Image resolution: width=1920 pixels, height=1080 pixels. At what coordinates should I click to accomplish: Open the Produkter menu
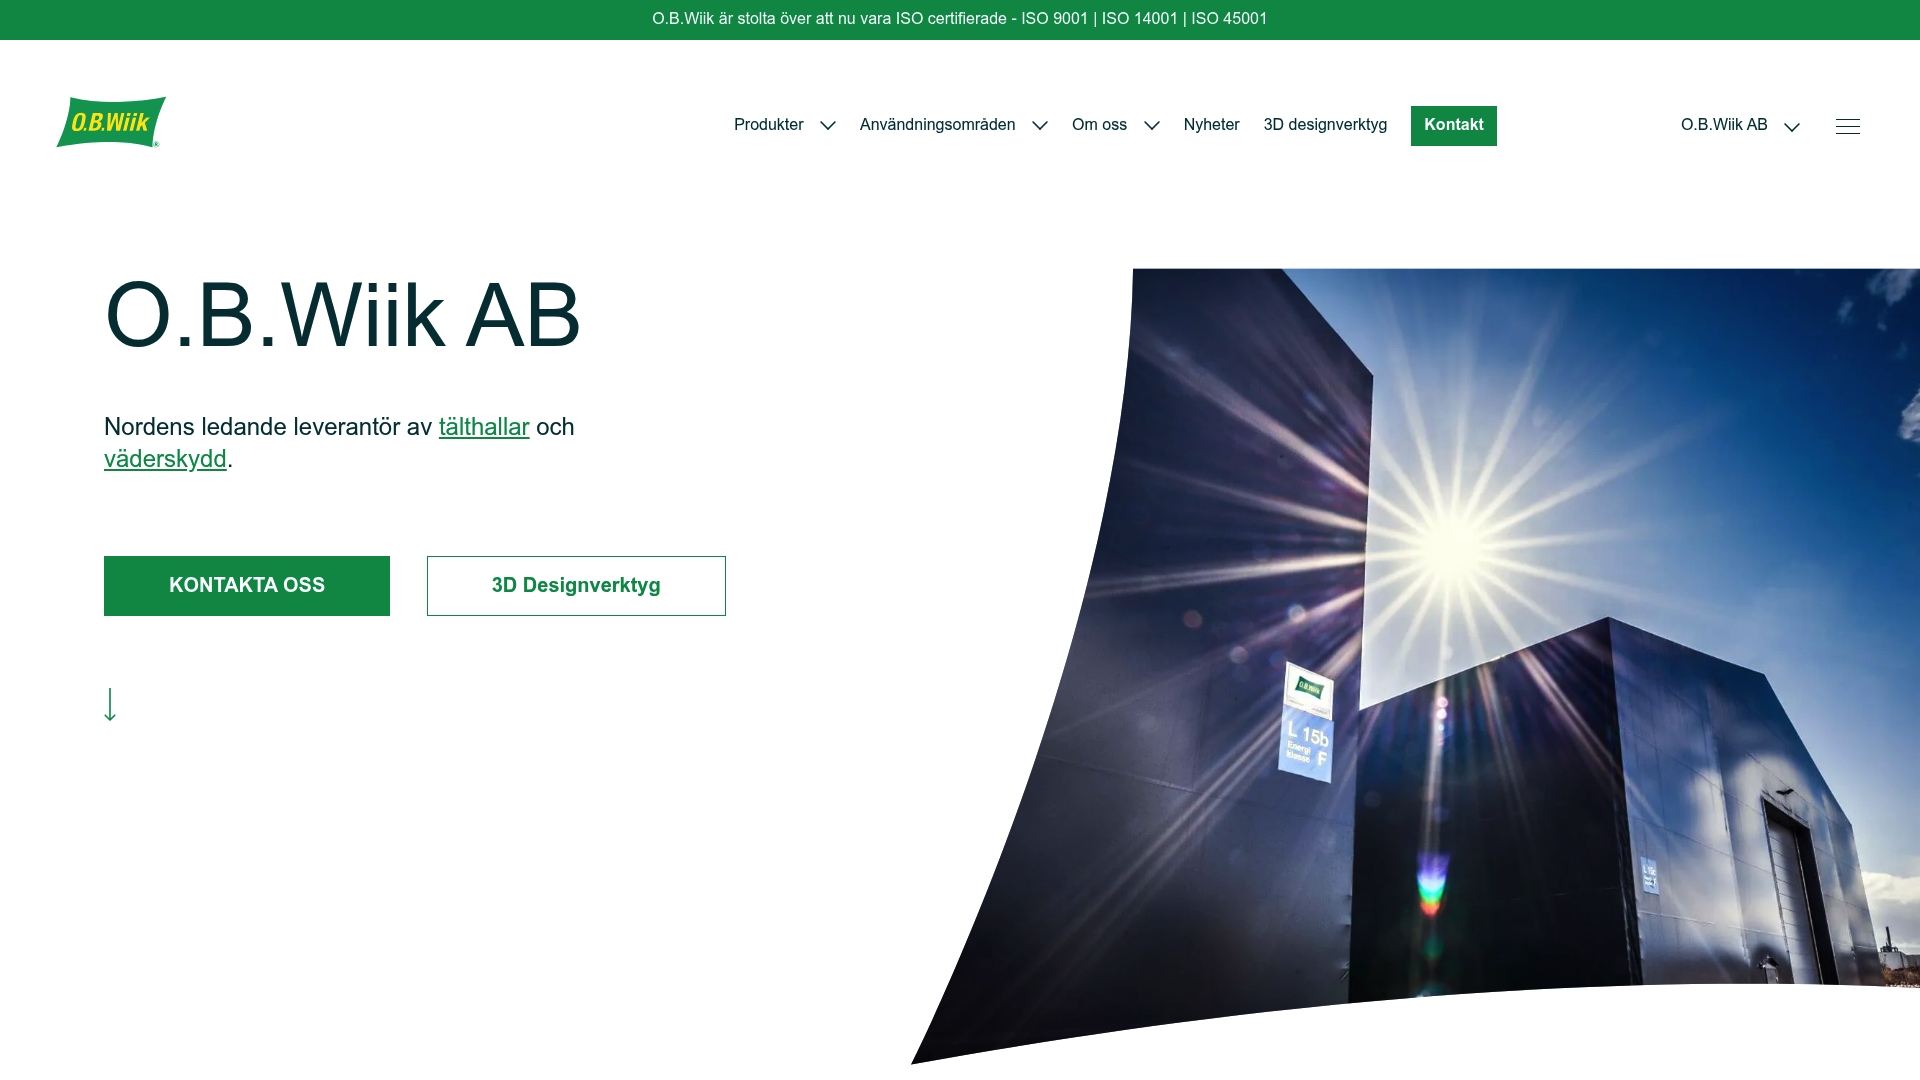tap(768, 125)
